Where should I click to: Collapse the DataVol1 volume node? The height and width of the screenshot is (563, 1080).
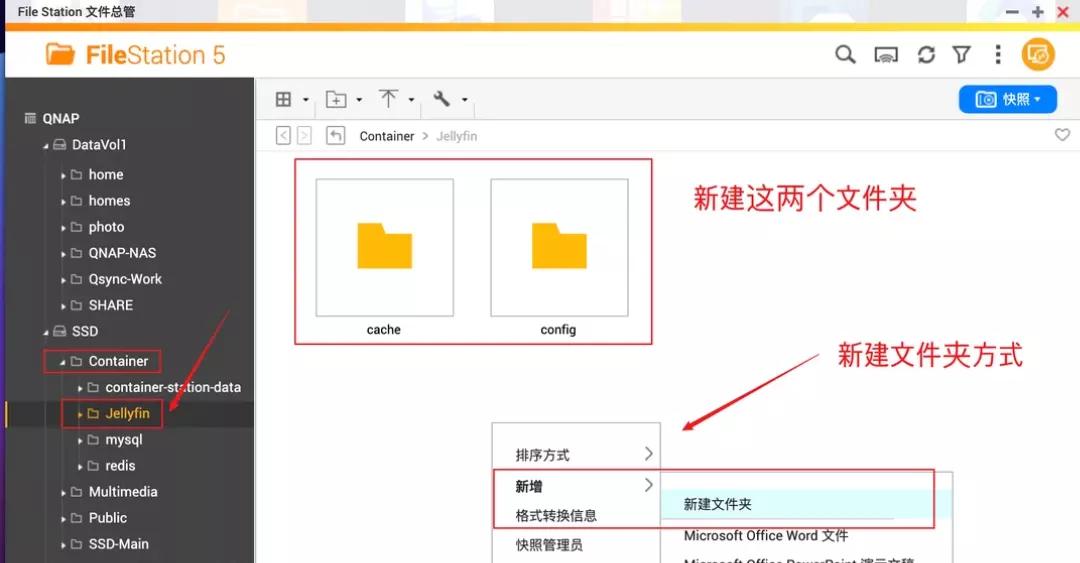click(x=46, y=146)
